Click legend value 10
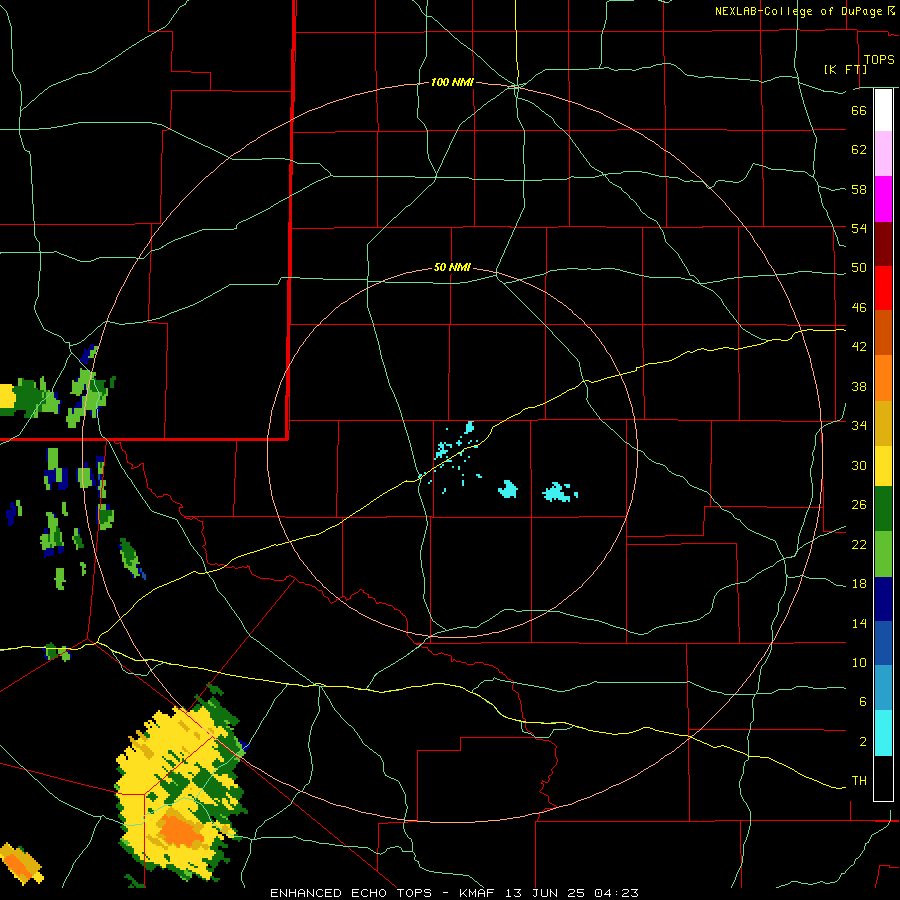Screen dimensions: 900x900 tap(859, 662)
